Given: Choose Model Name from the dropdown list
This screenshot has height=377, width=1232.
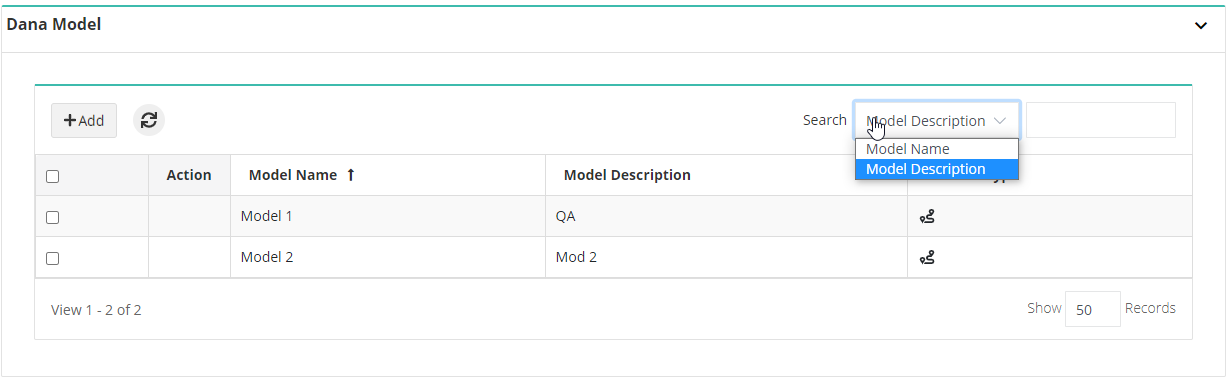Looking at the screenshot, I should [936, 149].
